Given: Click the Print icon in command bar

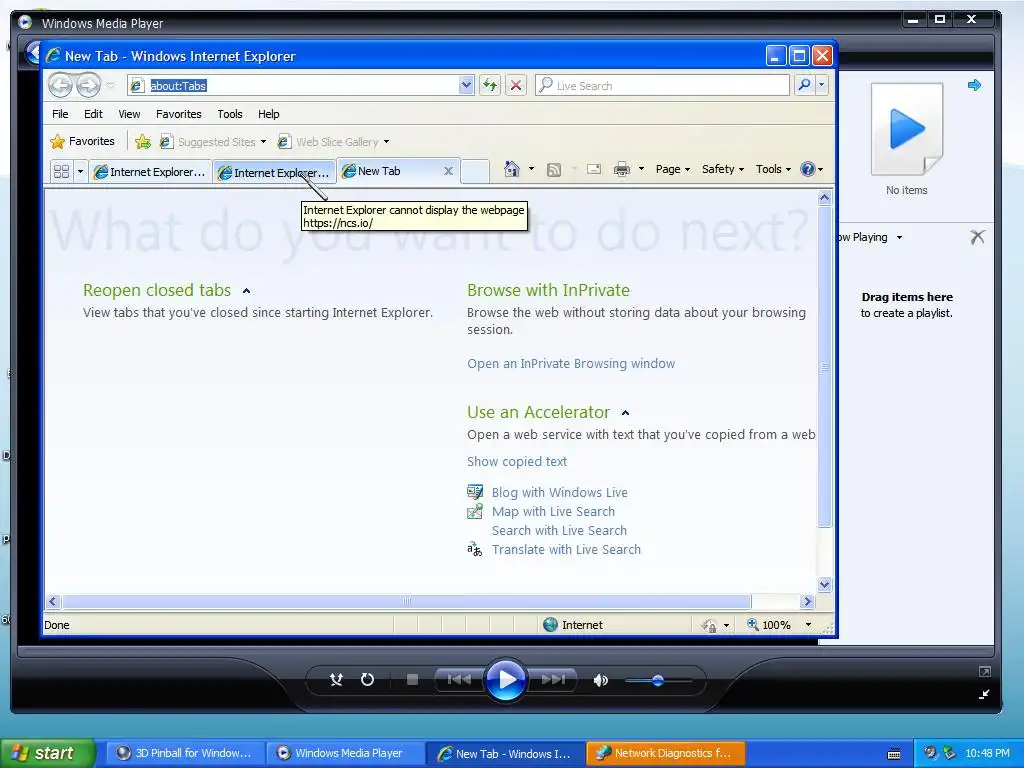Looking at the screenshot, I should point(622,170).
